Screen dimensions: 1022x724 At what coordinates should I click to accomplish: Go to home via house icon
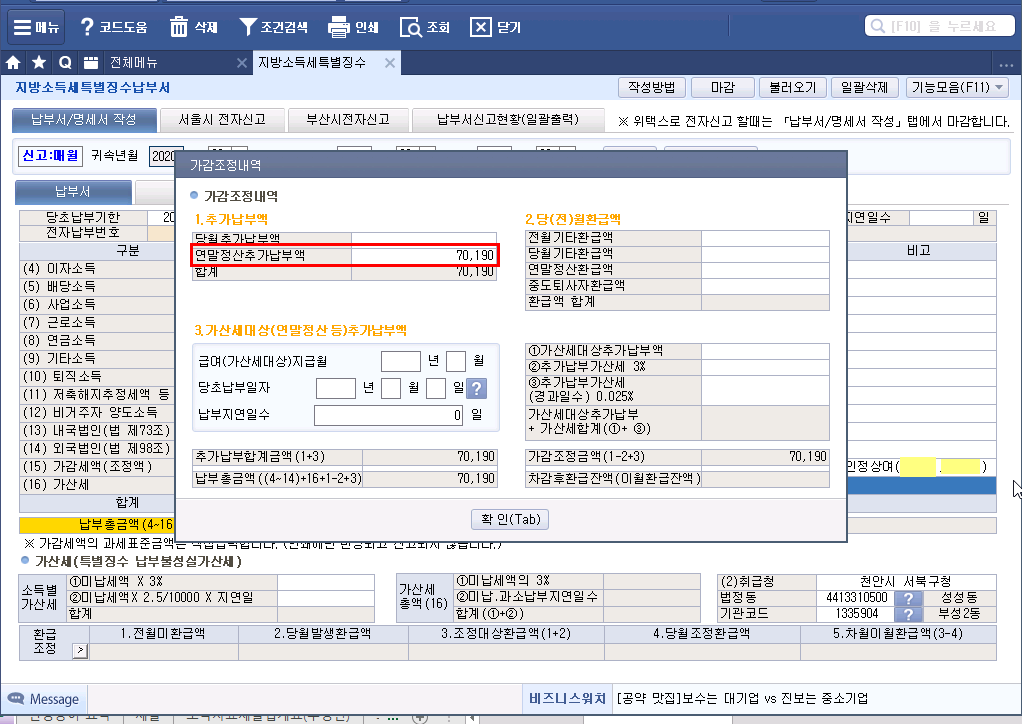pos(14,63)
